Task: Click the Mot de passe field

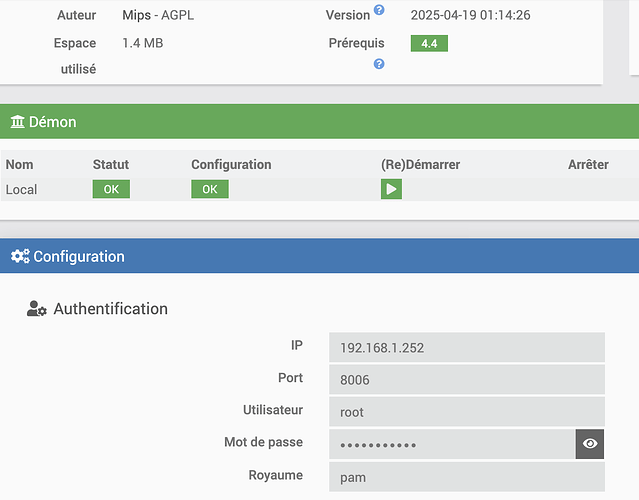Action: 451,444
